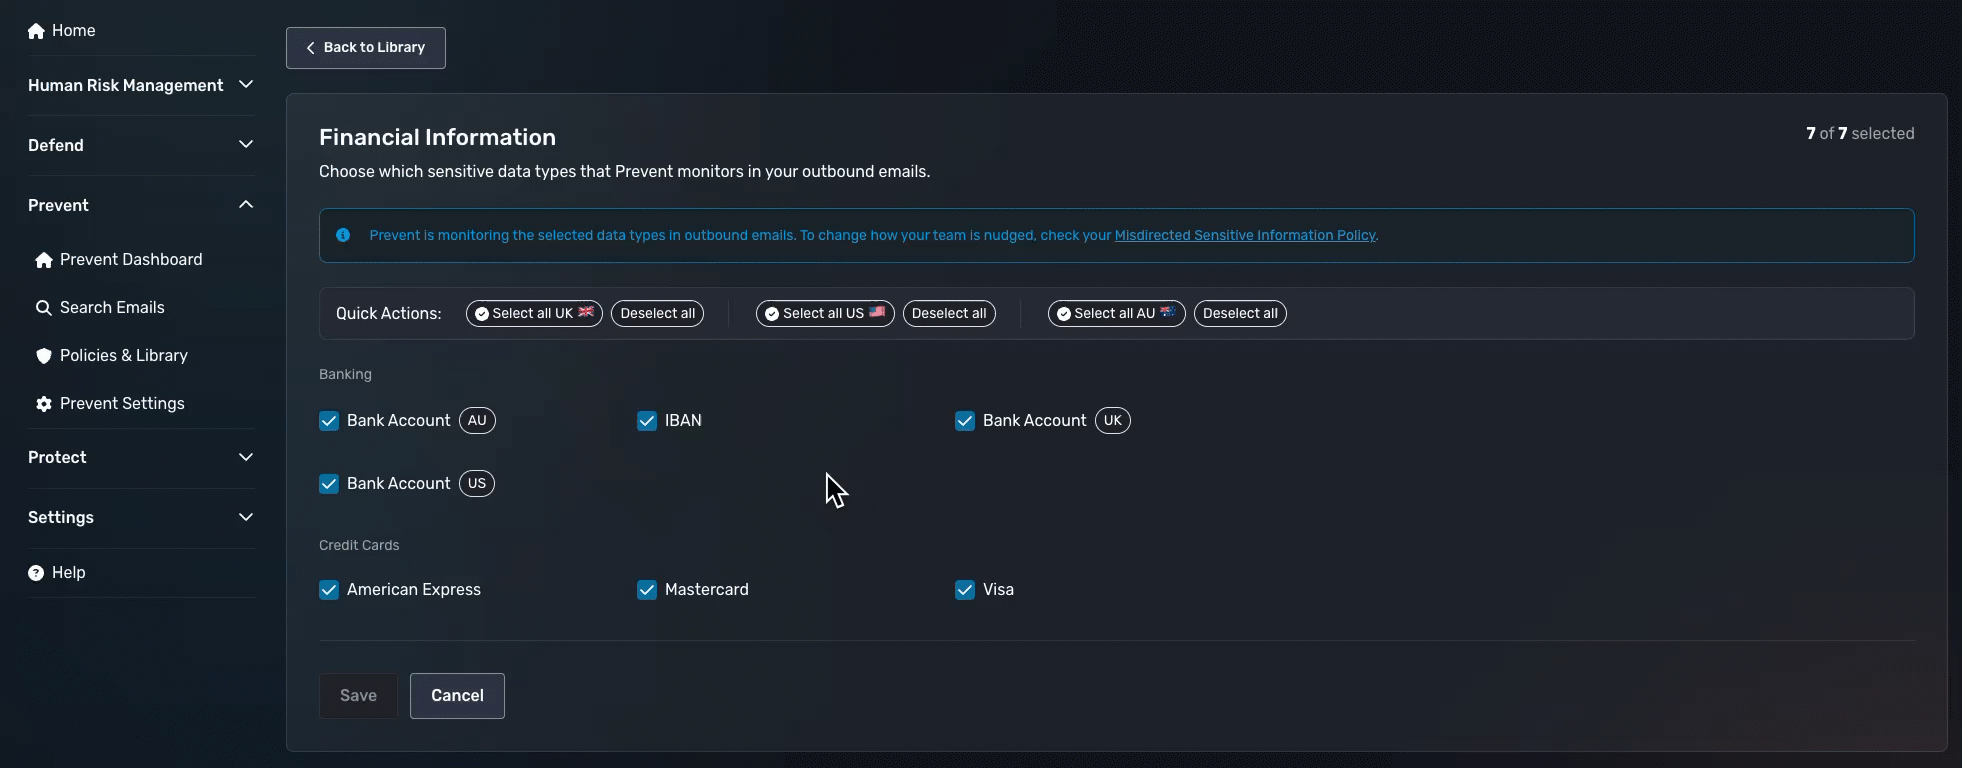Click the Australian flag icon in quick actions
The image size is (1962, 768).
click(1167, 312)
